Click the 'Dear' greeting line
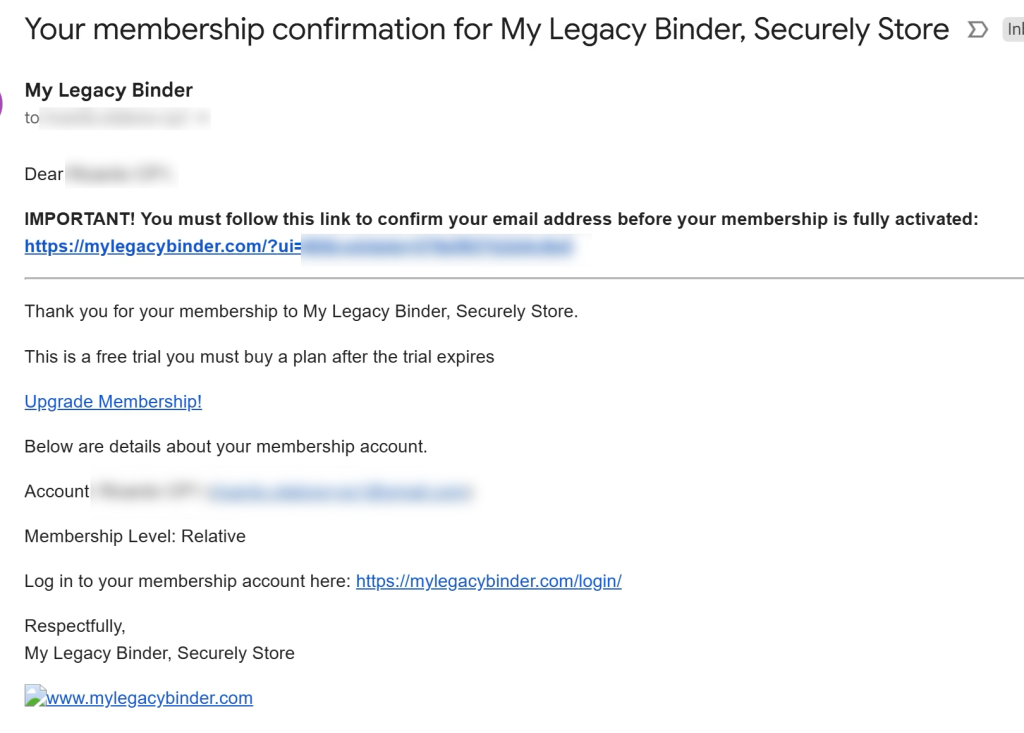The height and width of the screenshot is (733, 1024). tap(44, 174)
